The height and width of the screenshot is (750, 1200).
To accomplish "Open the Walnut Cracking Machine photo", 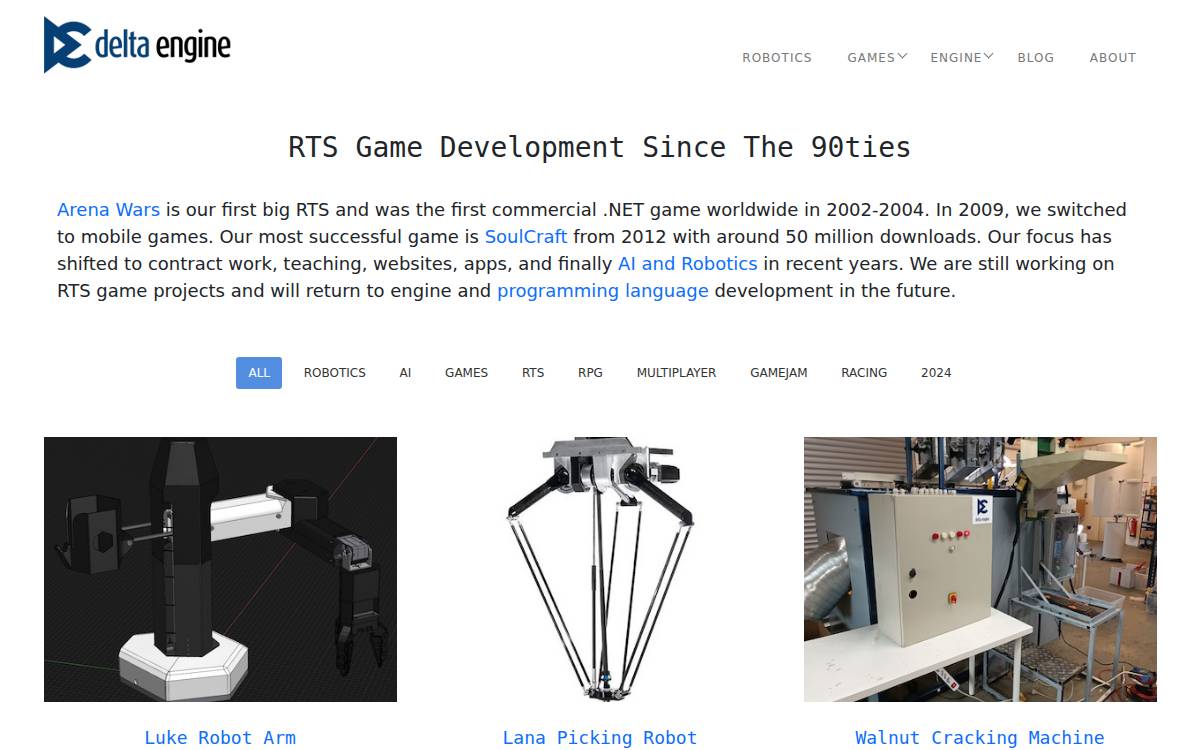I will coord(980,569).
